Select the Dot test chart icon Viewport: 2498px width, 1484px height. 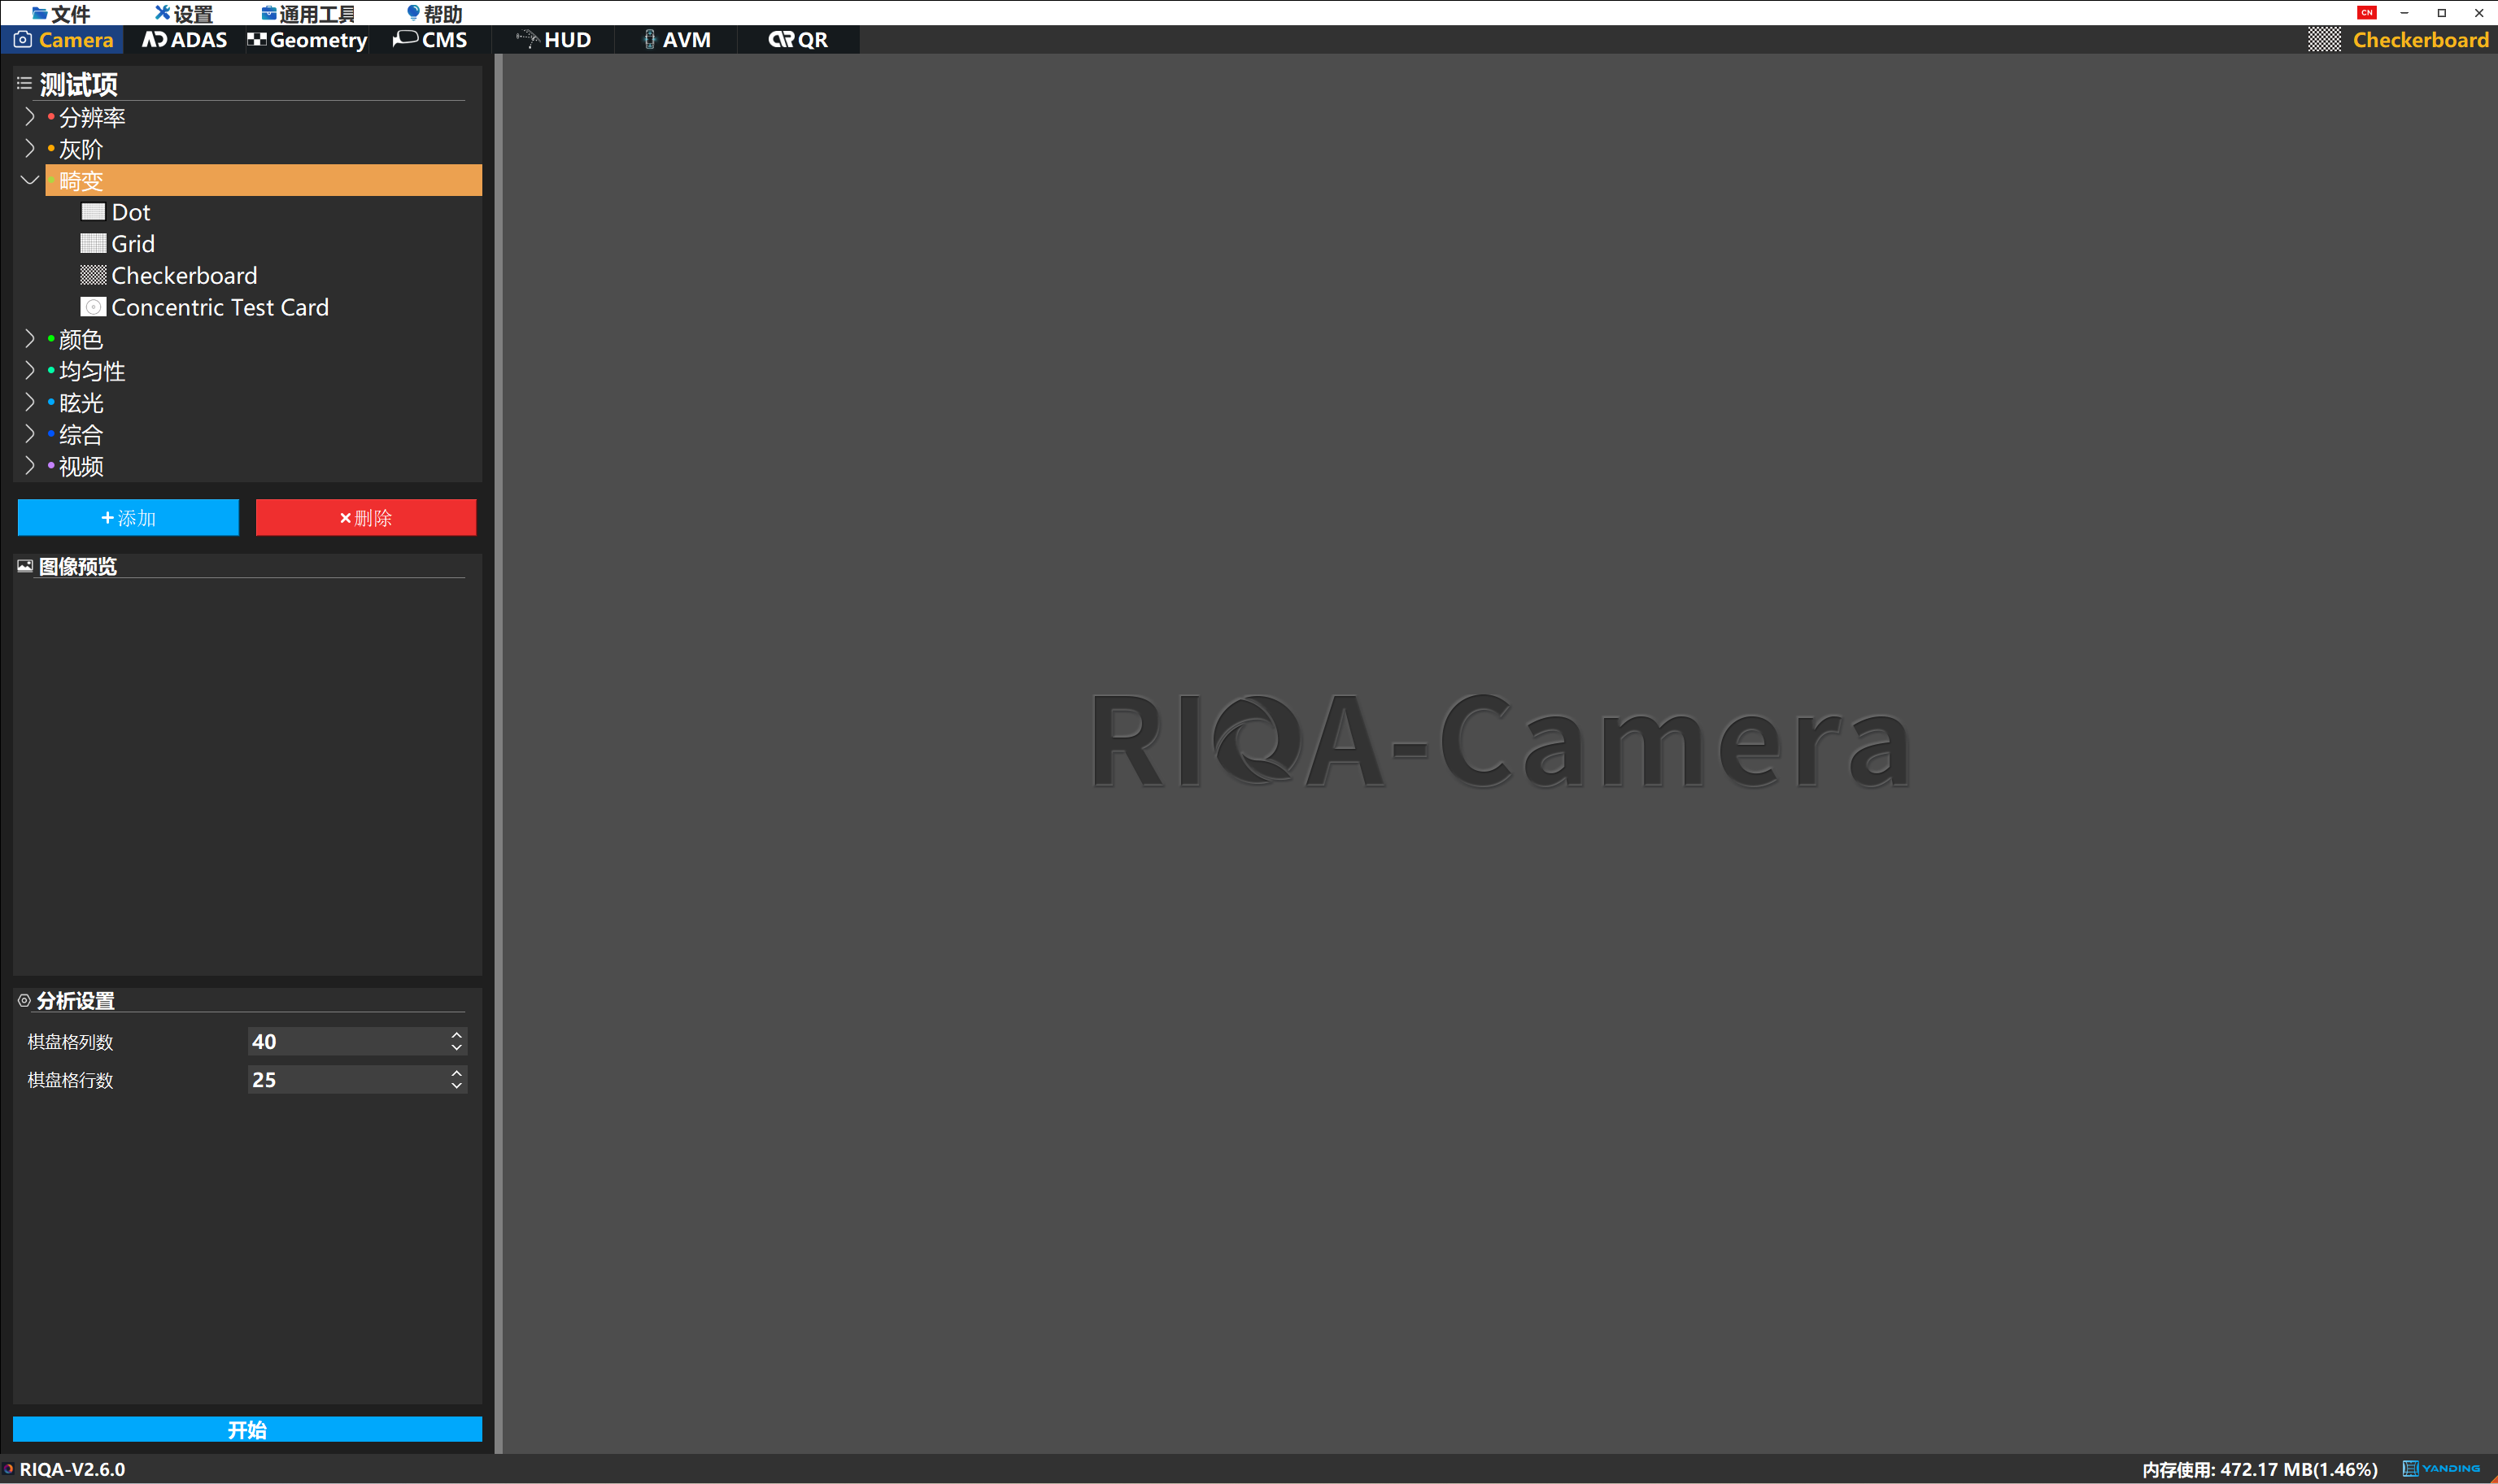(x=93, y=212)
